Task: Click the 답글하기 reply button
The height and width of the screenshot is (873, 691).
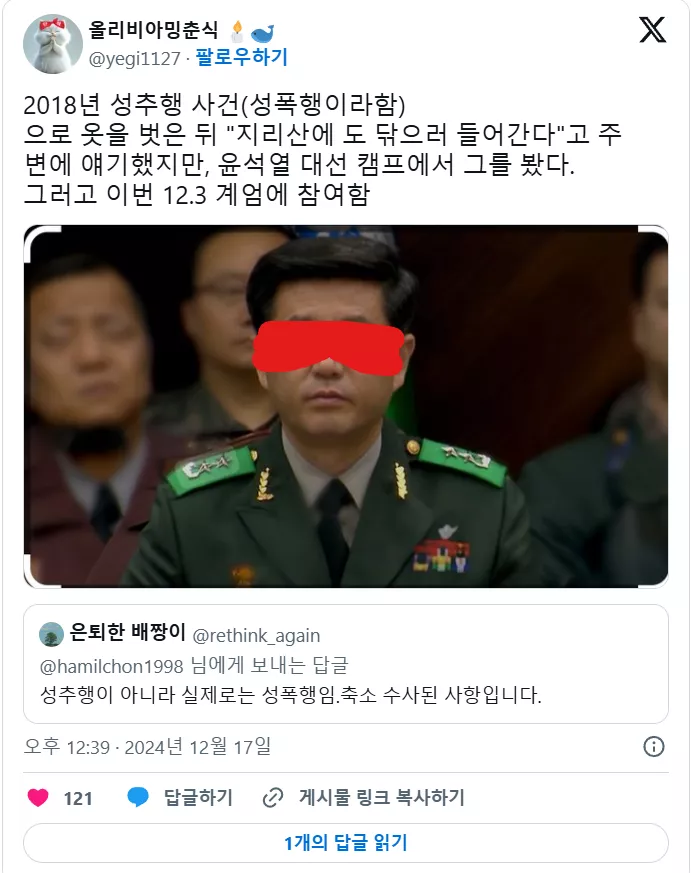Action: pyautogui.click(x=198, y=797)
